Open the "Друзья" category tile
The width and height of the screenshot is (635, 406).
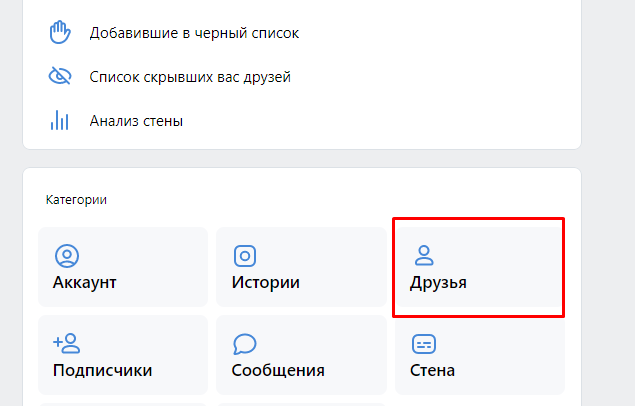point(479,267)
